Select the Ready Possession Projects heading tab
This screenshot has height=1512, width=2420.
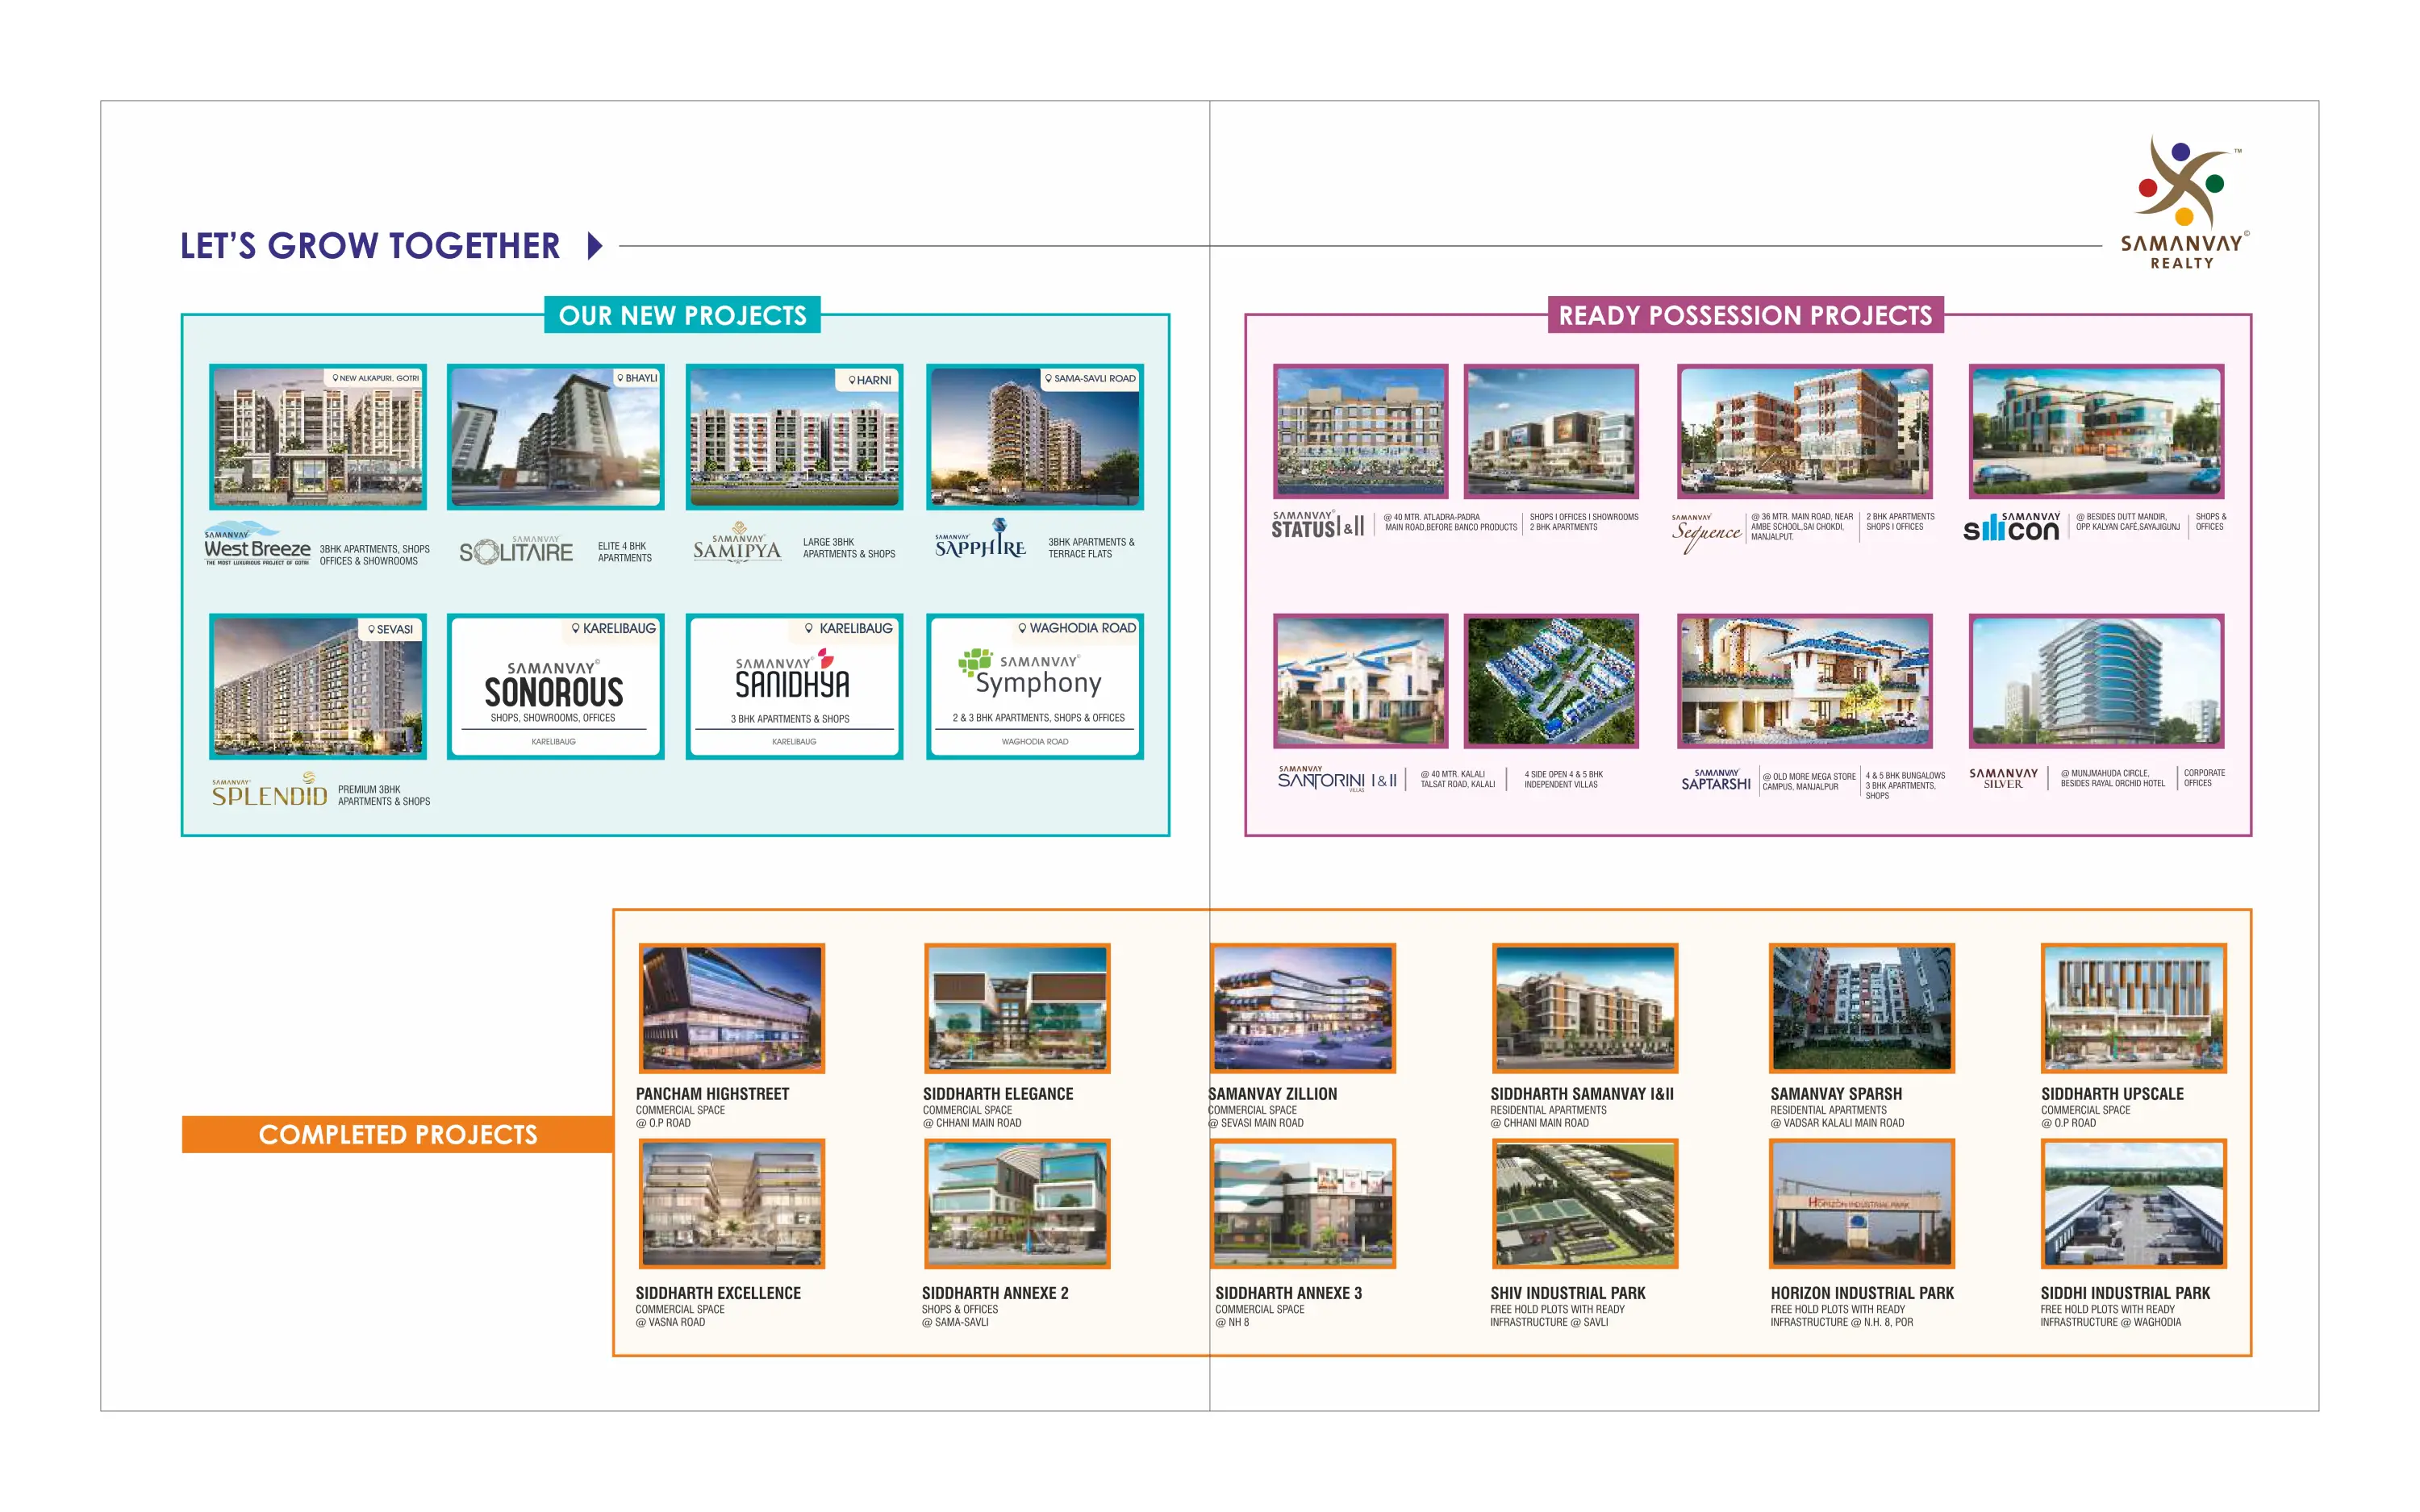[x=1745, y=316]
